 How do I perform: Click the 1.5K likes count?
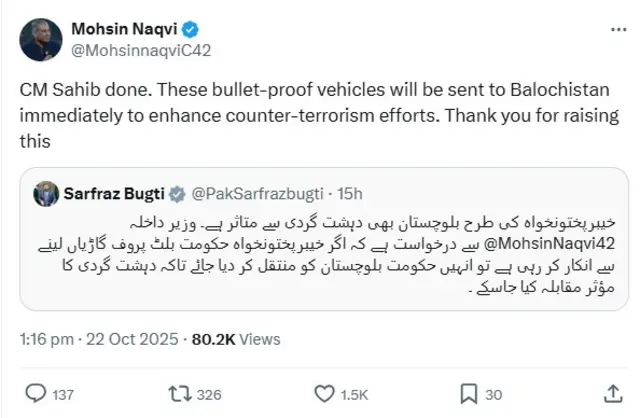pos(354,395)
